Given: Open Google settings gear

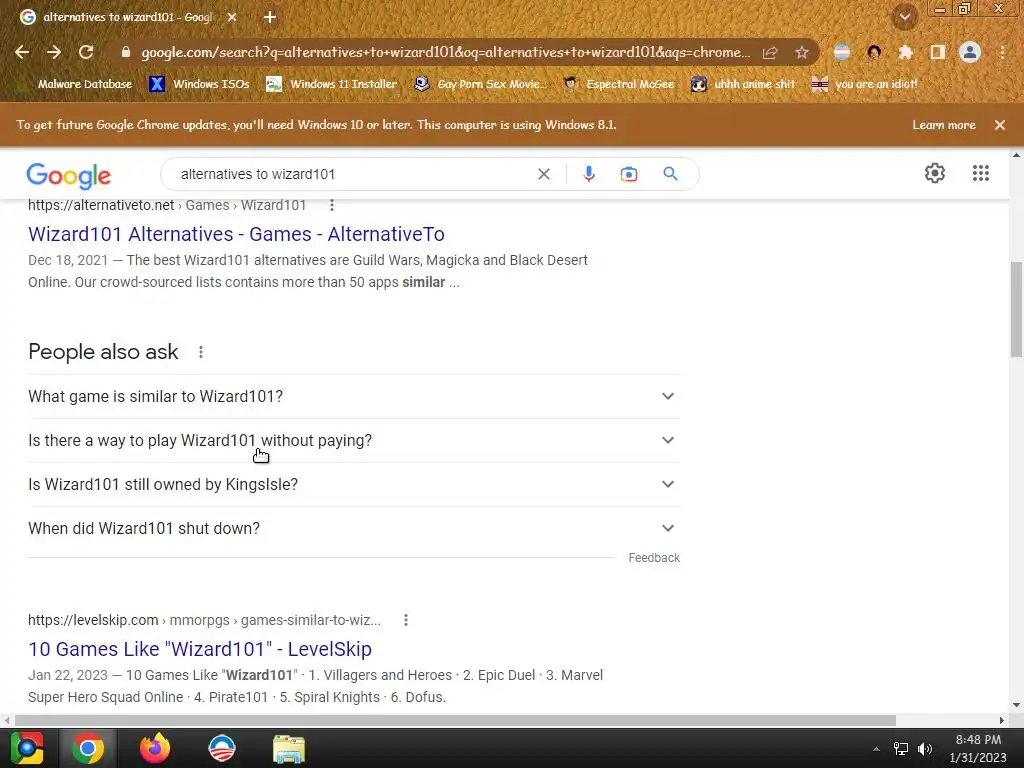Looking at the screenshot, I should click(x=935, y=173).
